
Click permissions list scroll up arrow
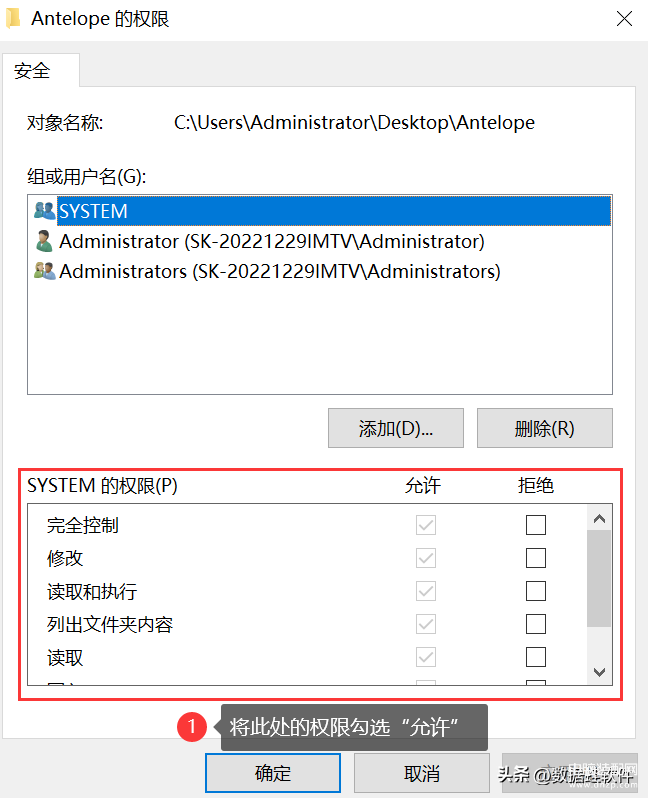tap(599, 519)
